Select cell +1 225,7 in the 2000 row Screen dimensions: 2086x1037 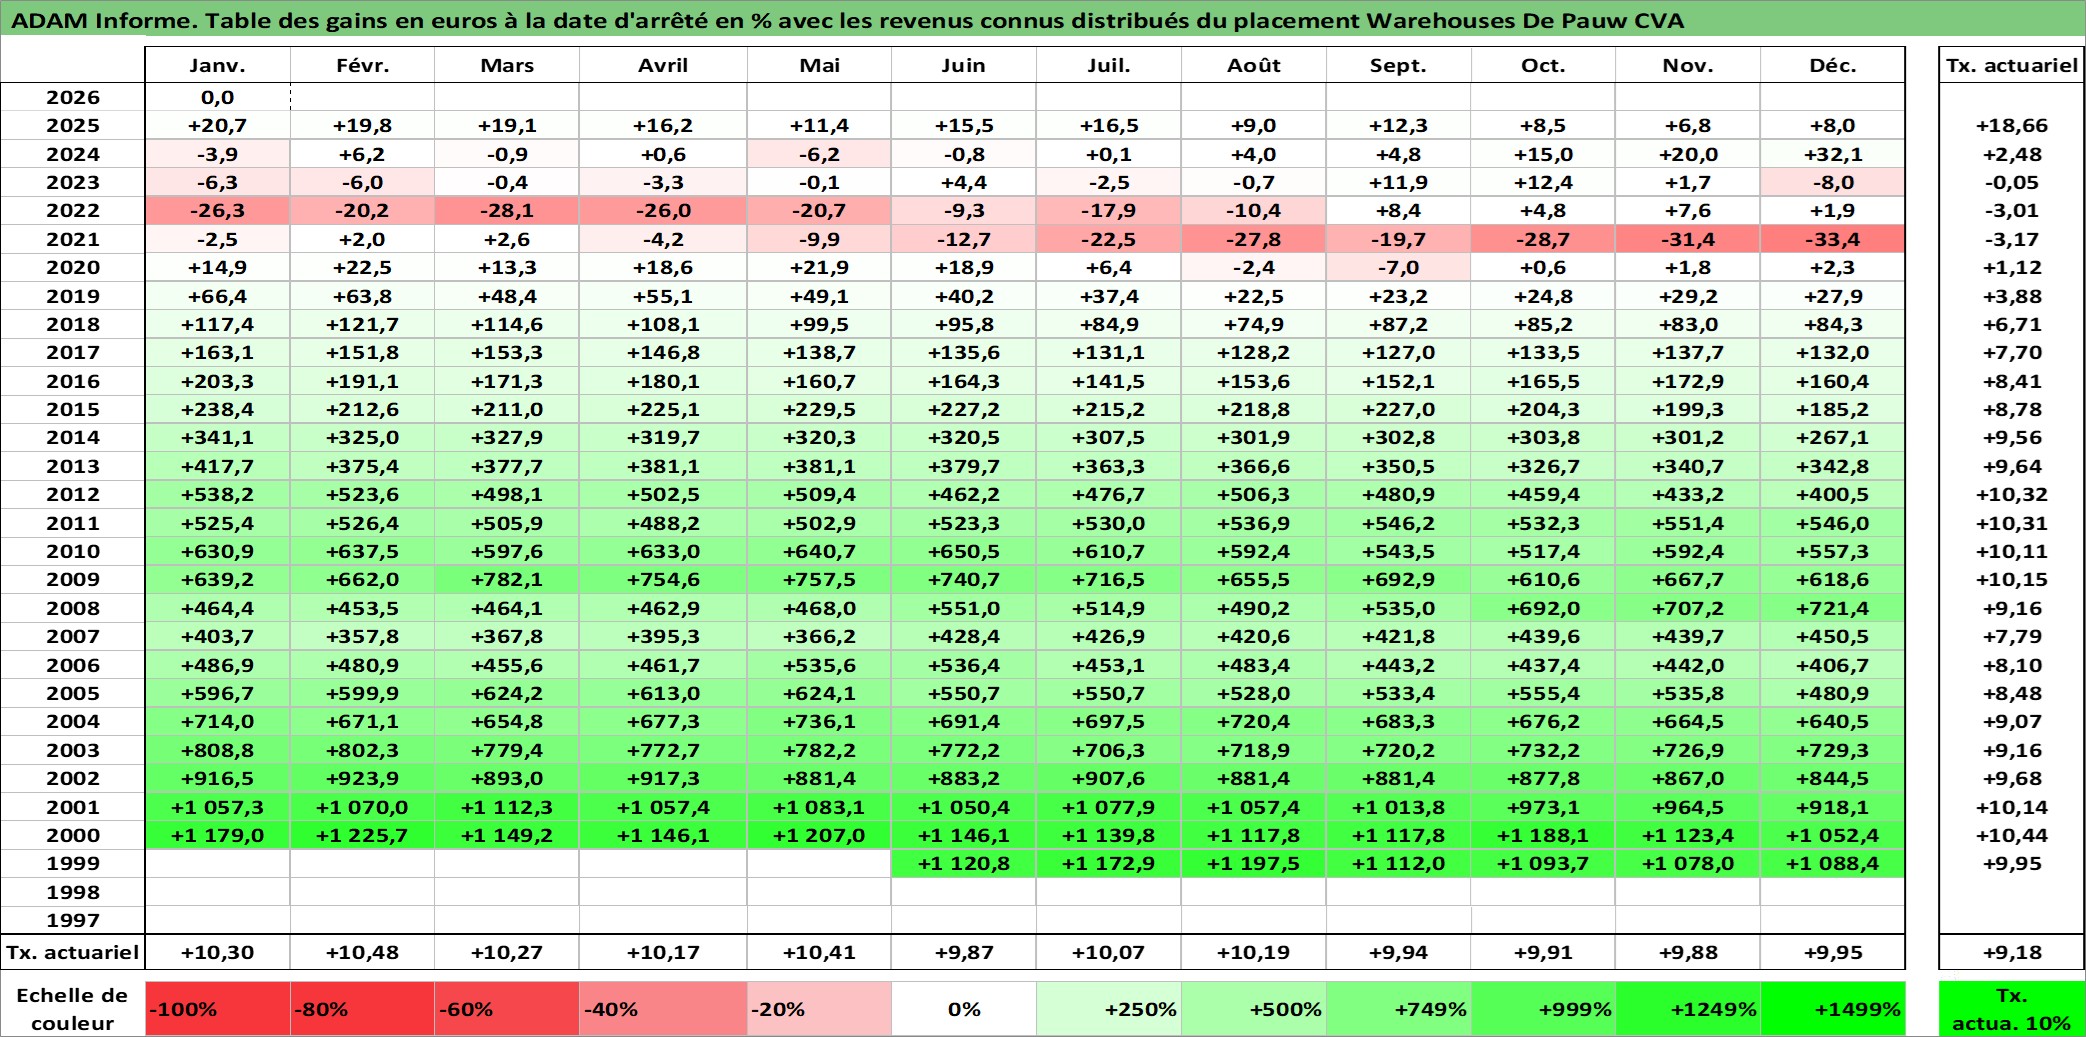(x=363, y=836)
